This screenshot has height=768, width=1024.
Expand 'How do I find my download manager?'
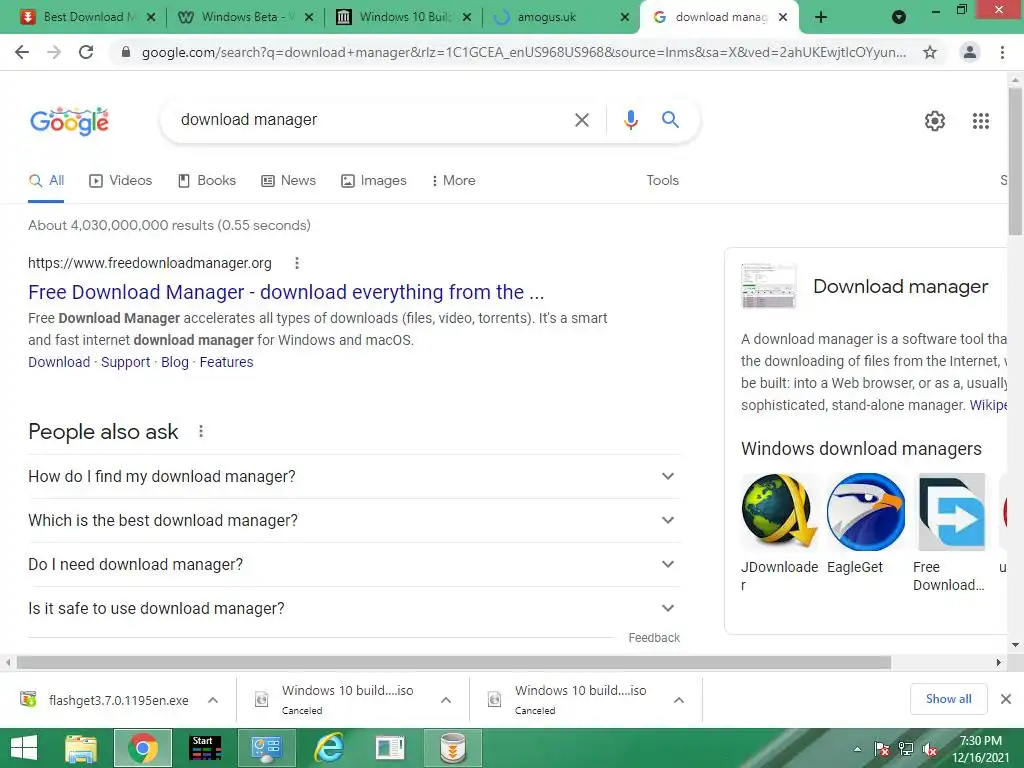coord(354,477)
